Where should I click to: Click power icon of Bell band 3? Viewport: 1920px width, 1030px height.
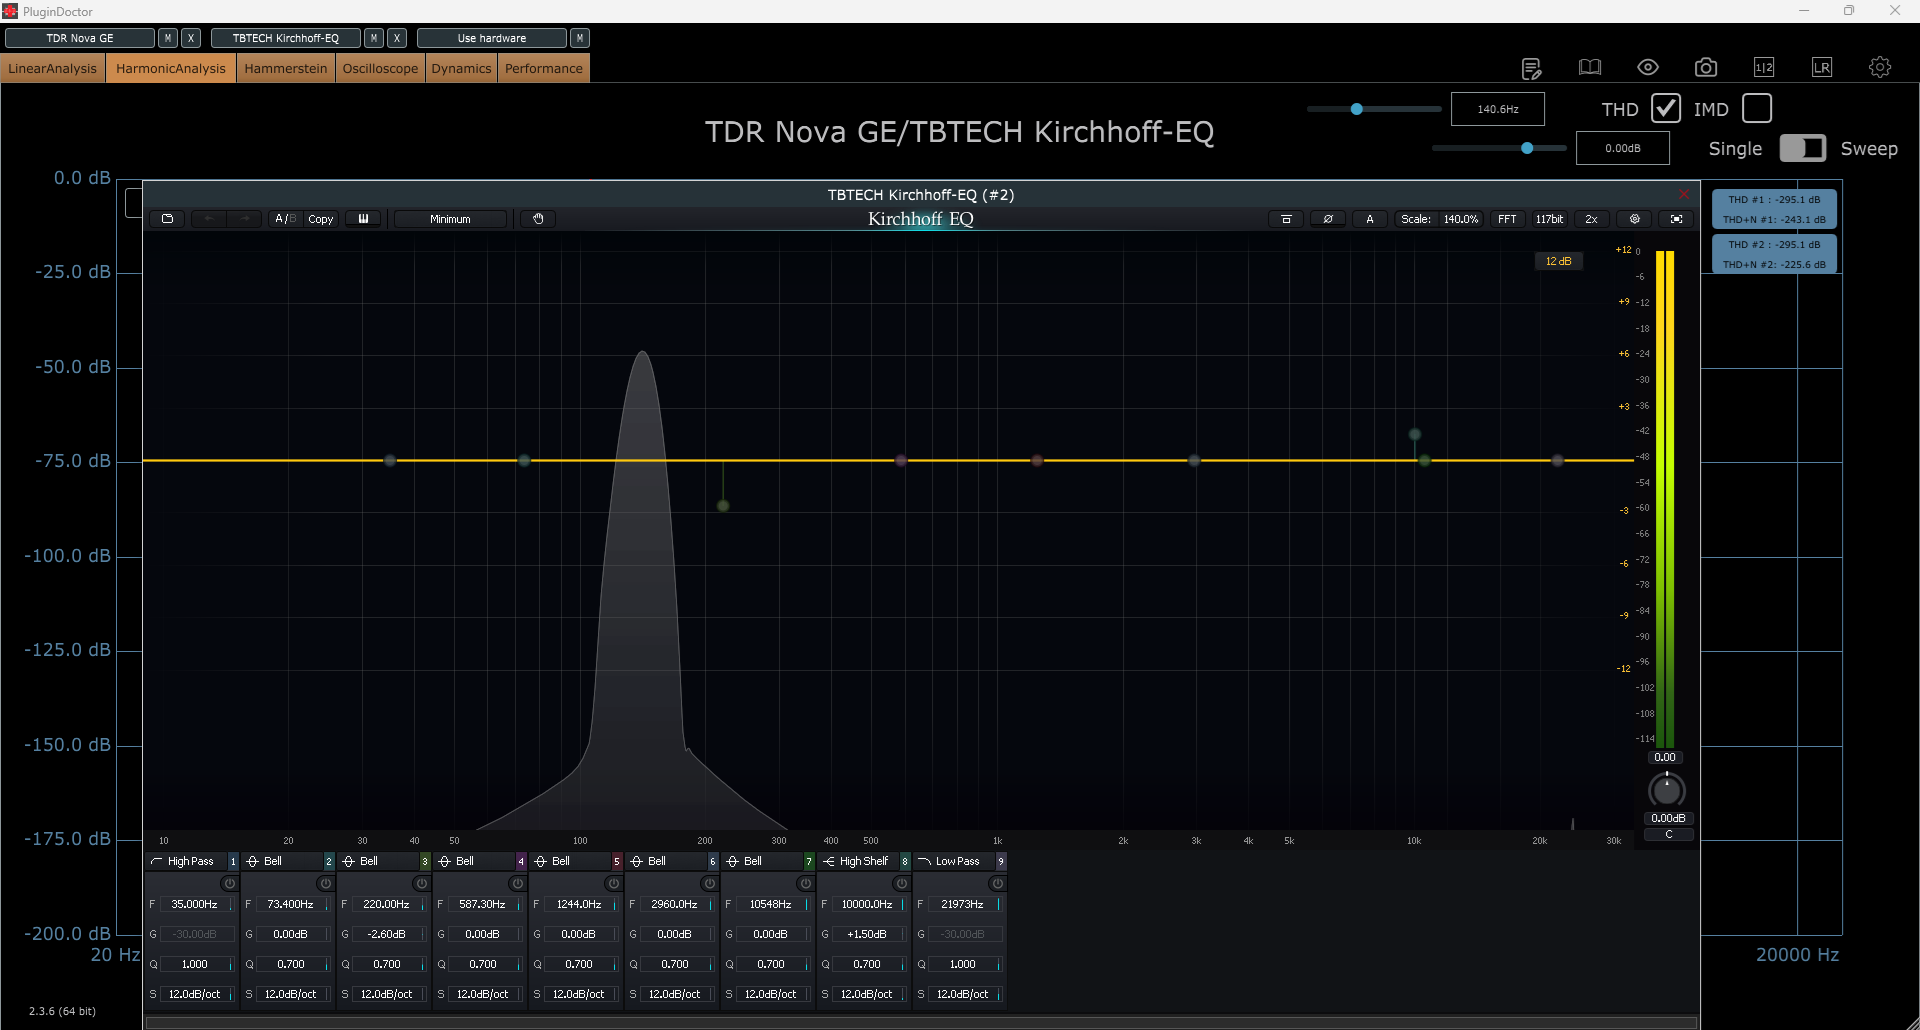[x=421, y=884]
